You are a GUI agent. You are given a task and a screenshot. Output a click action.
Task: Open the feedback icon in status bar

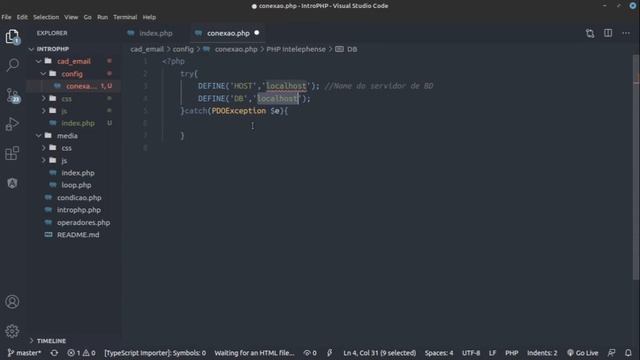point(611,353)
